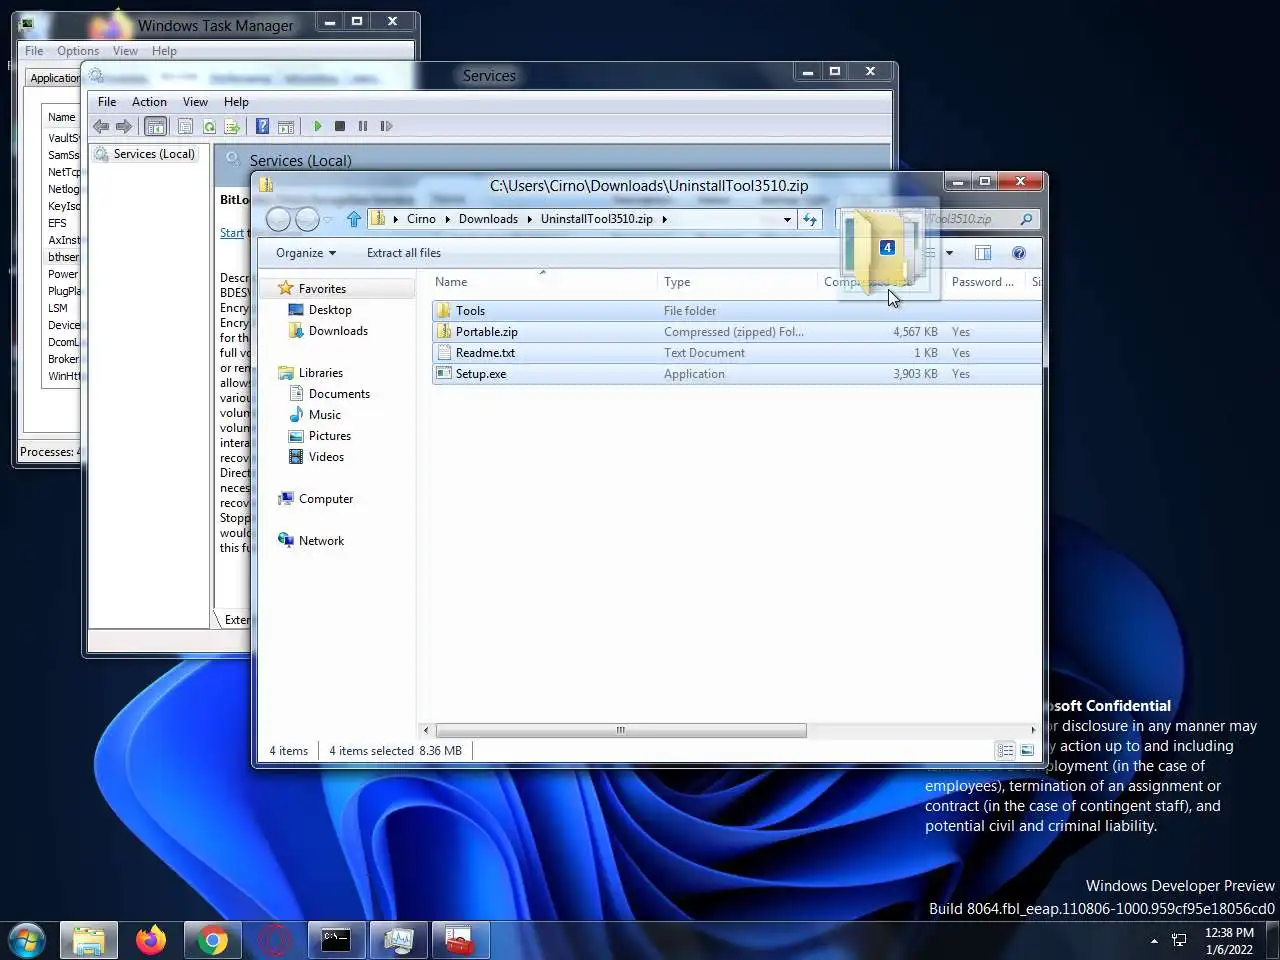Switch to Command Prompt in taskbar

click(x=336, y=941)
